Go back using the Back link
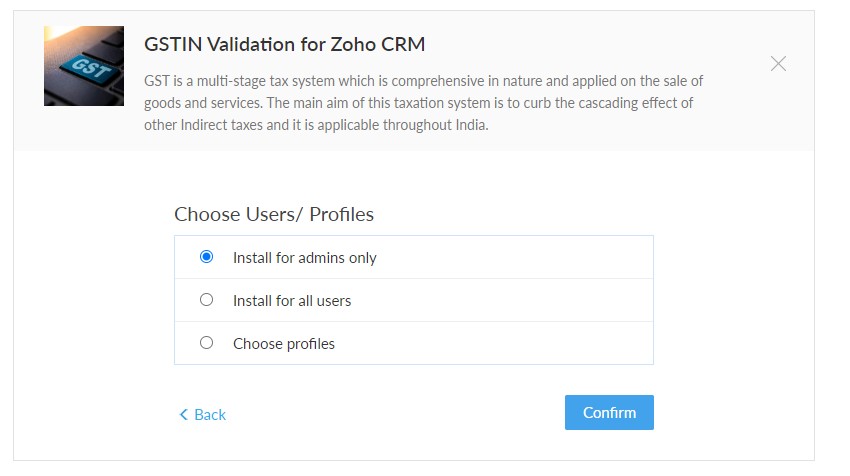 click(x=210, y=414)
